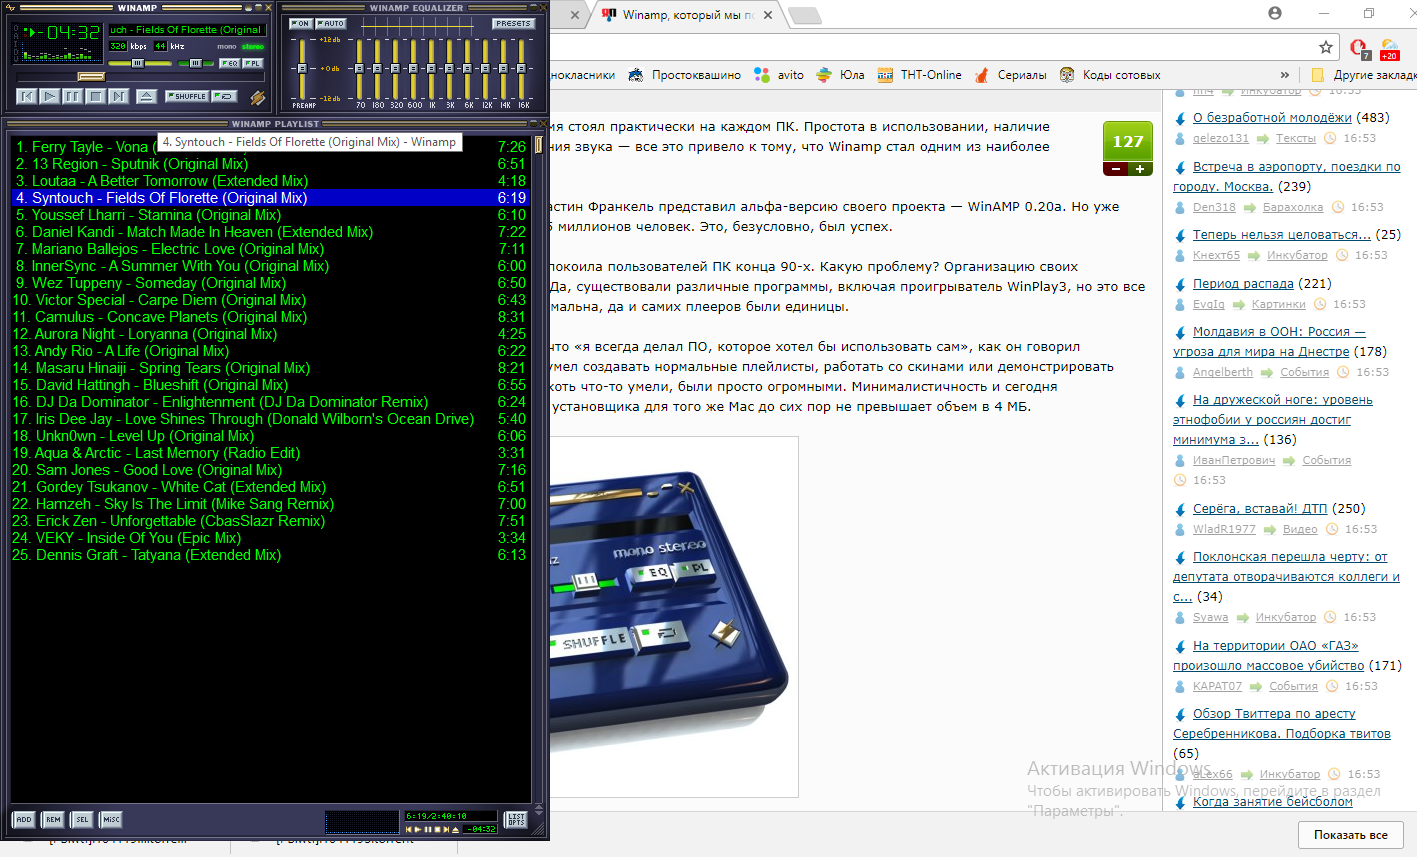Image resolution: width=1417 pixels, height=857 pixels.
Task: Switch to the 'Winamp, который мы' browser tab
Action: (690, 15)
